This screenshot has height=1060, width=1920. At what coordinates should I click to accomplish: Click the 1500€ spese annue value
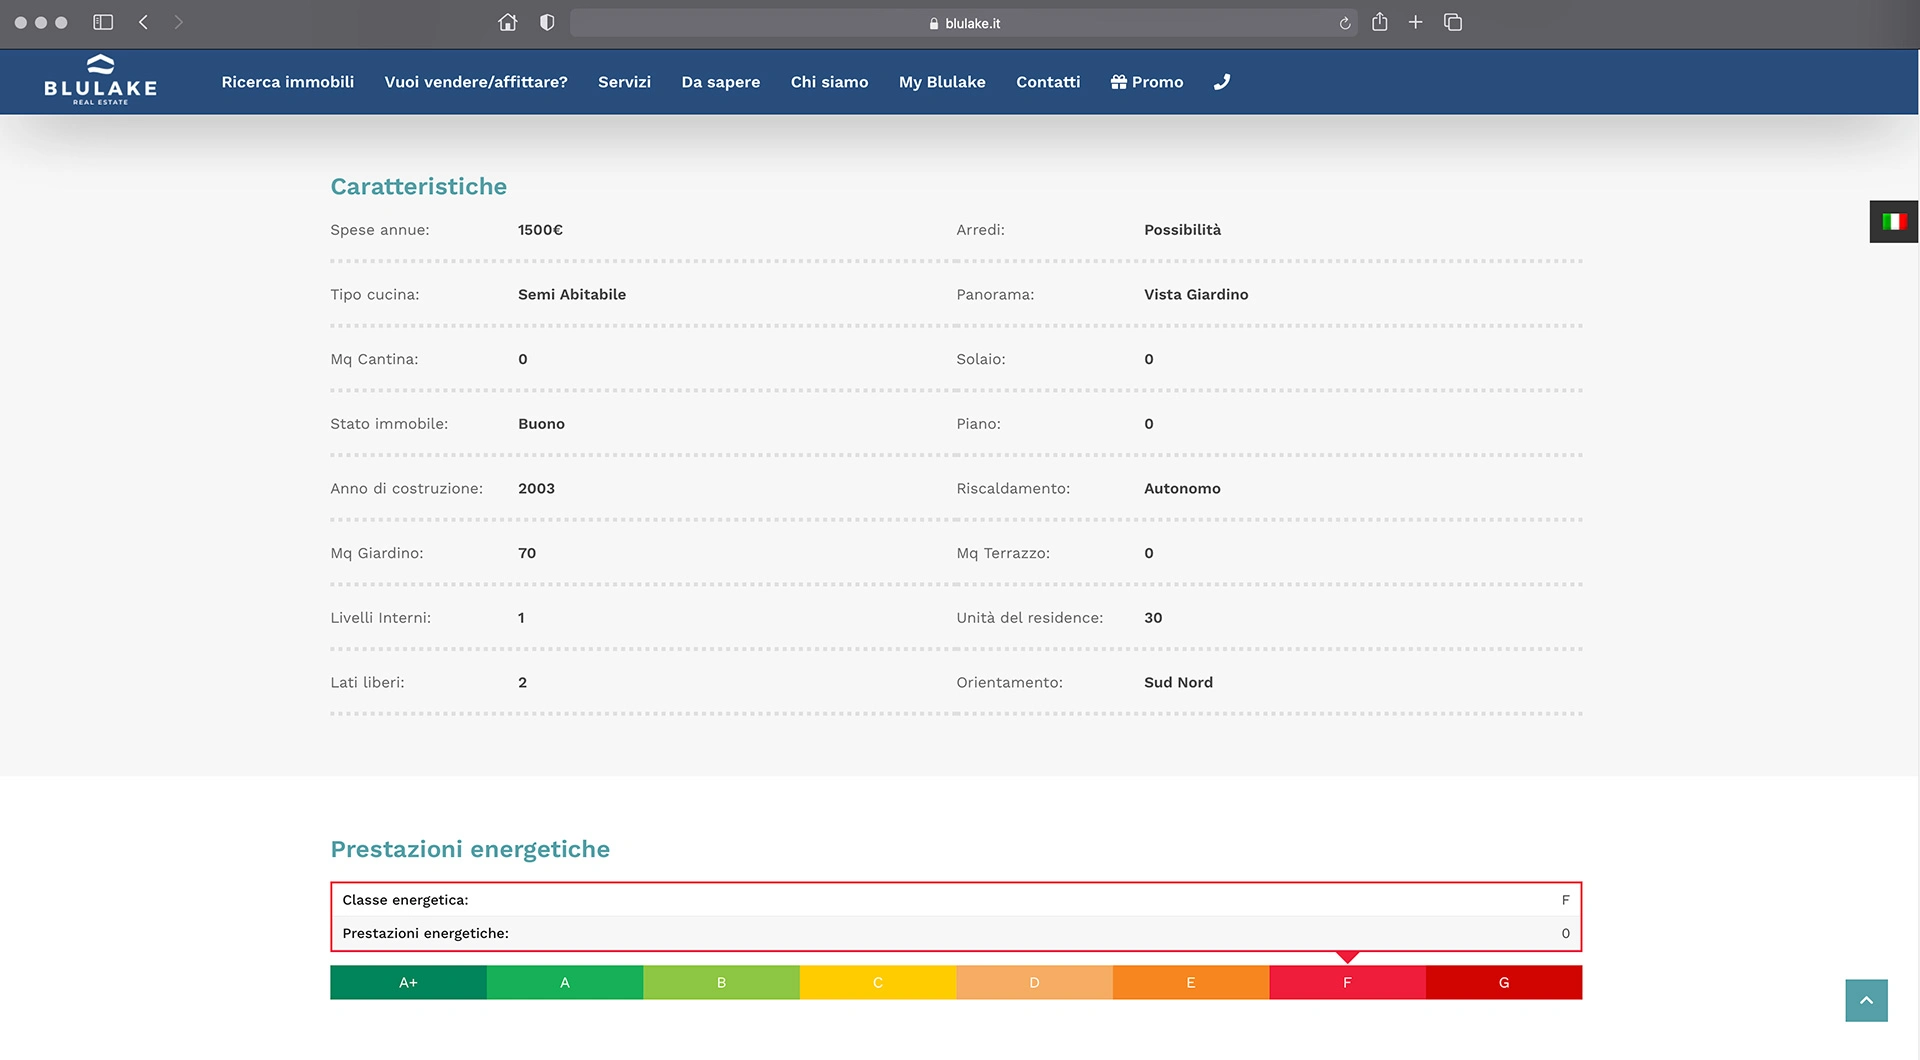point(540,230)
